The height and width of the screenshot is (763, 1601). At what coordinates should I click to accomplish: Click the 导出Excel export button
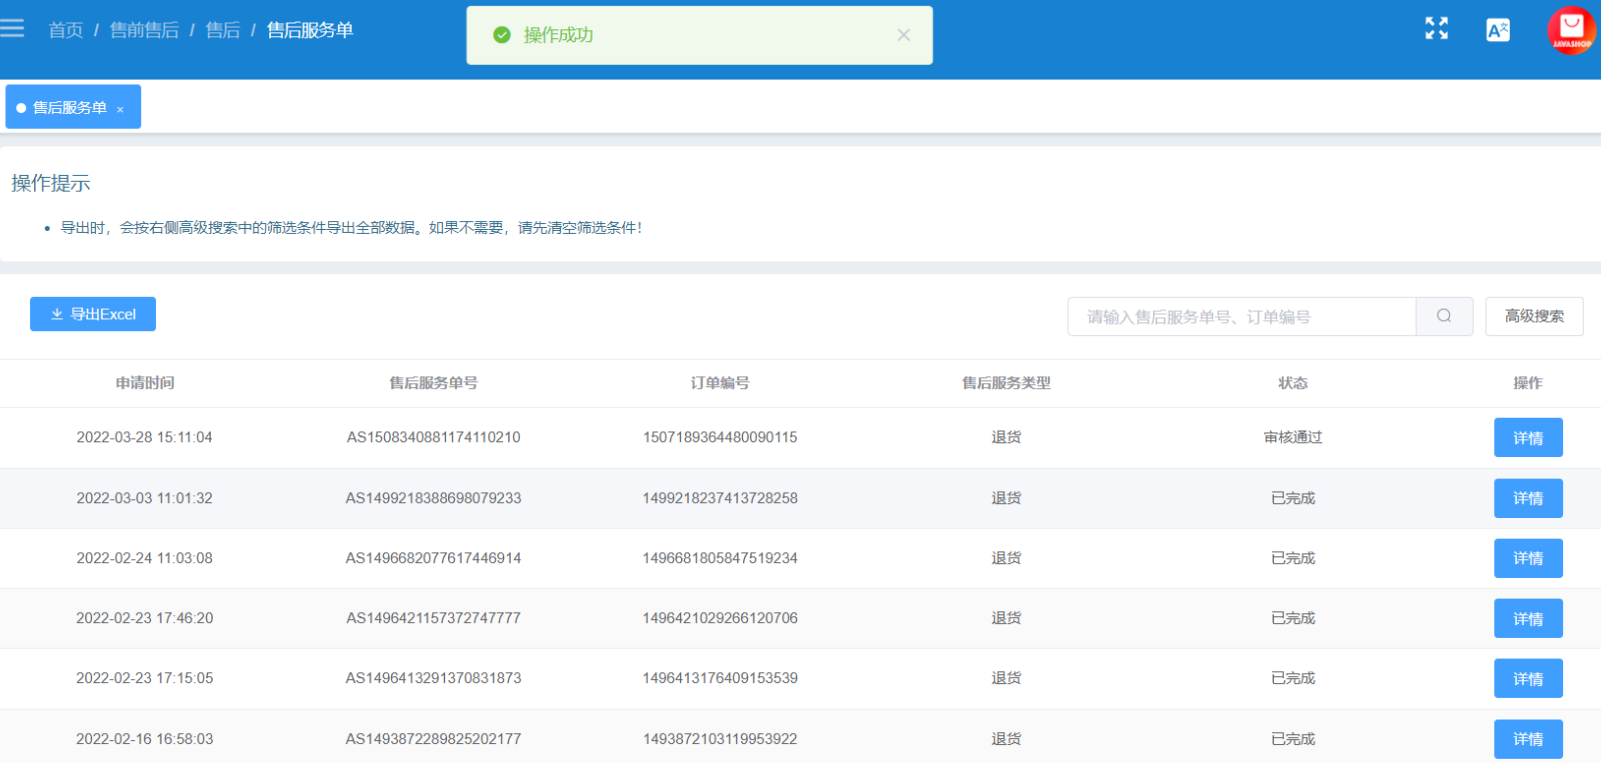click(93, 314)
